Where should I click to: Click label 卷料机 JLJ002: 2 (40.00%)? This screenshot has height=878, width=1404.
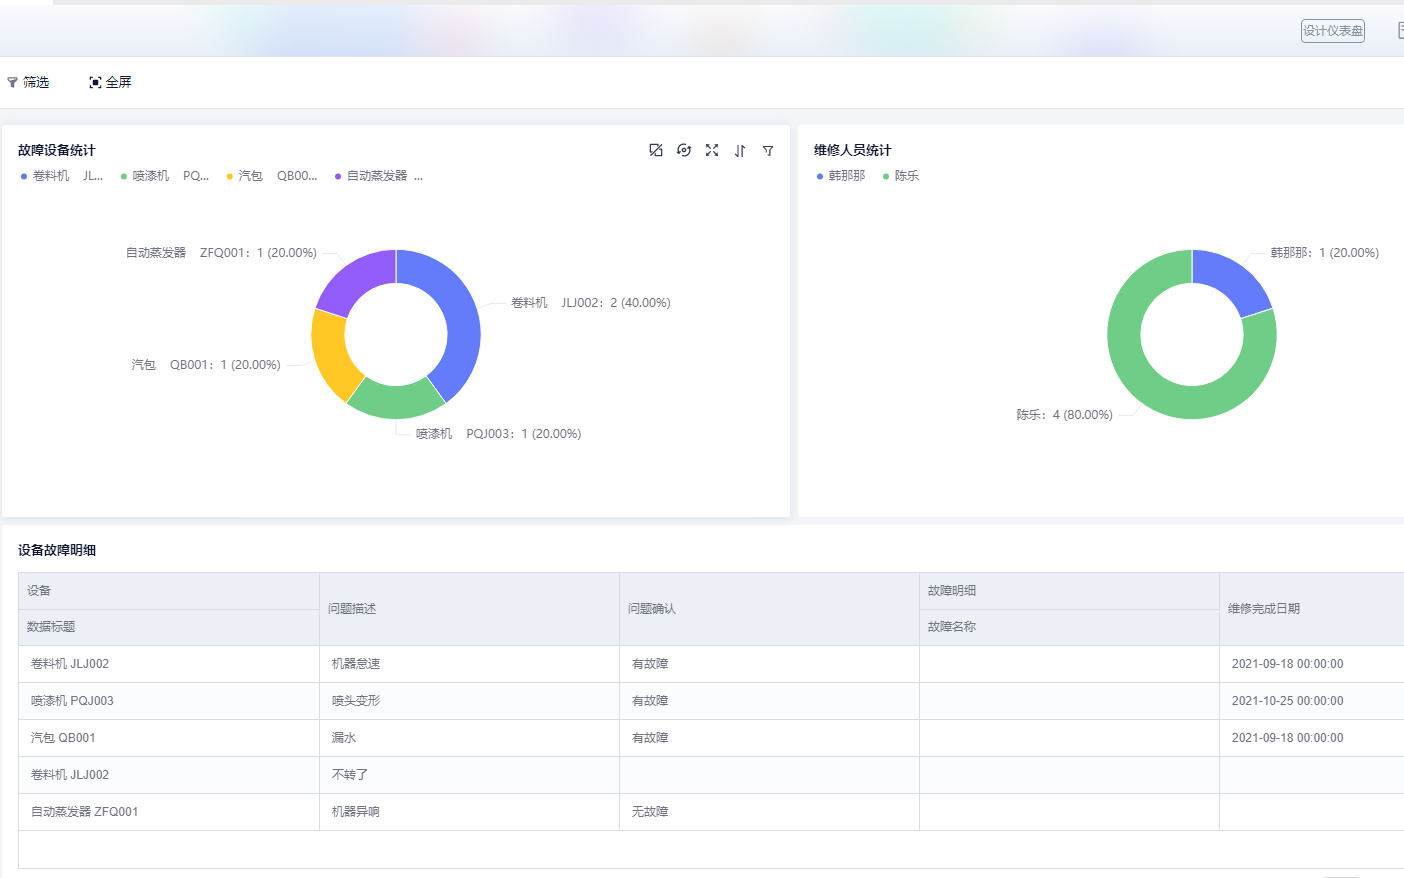pos(591,303)
